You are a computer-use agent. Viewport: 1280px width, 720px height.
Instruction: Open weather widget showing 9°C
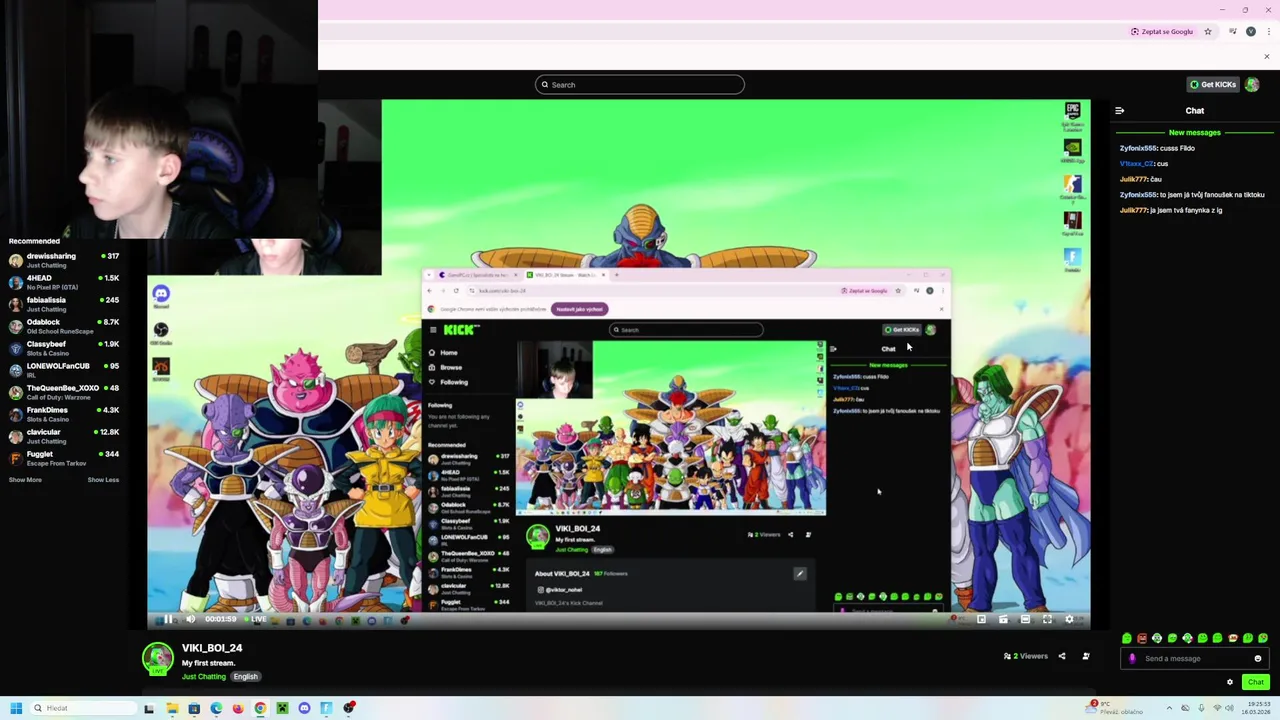tap(1114, 707)
